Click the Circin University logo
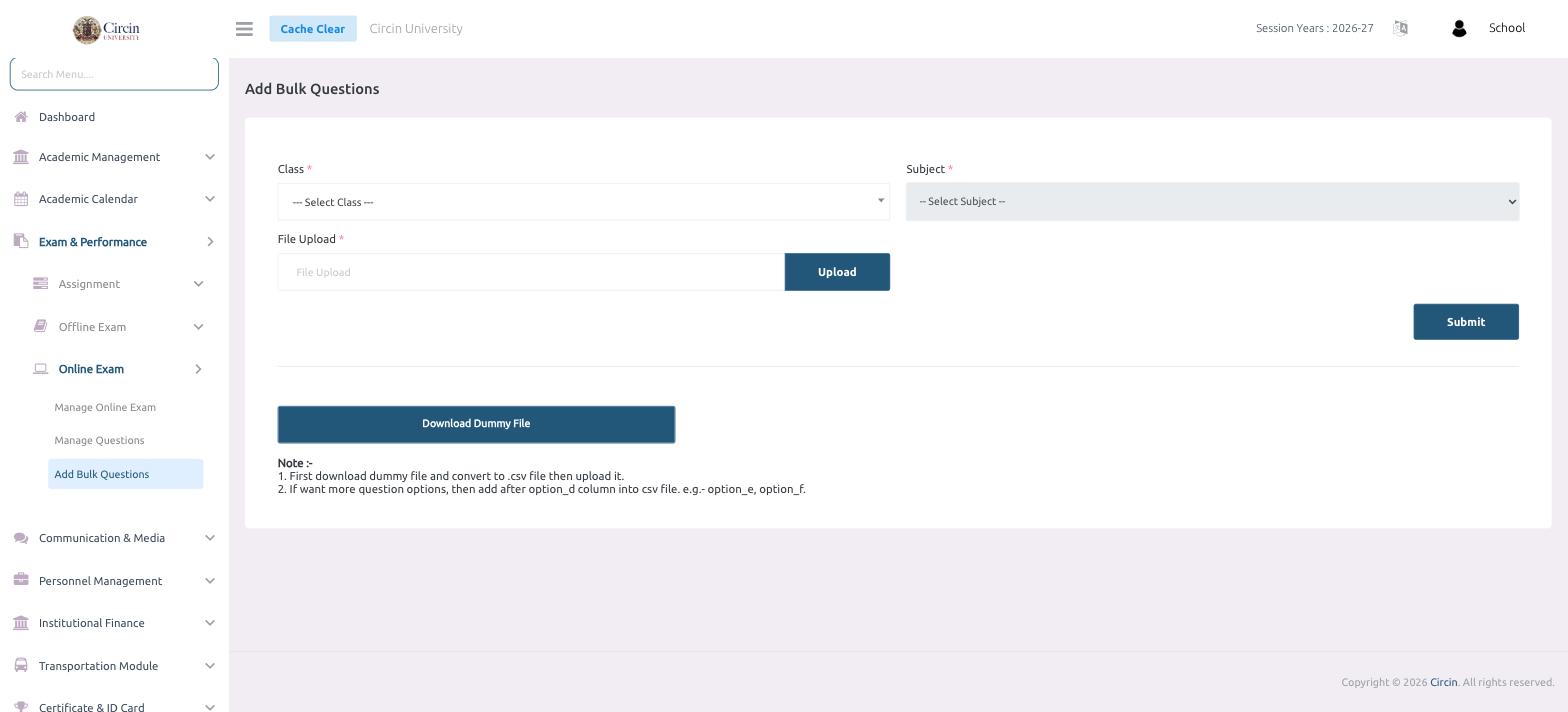Image resolution: width=1568 pixels, height=712 pixels. tap(106, 29)
